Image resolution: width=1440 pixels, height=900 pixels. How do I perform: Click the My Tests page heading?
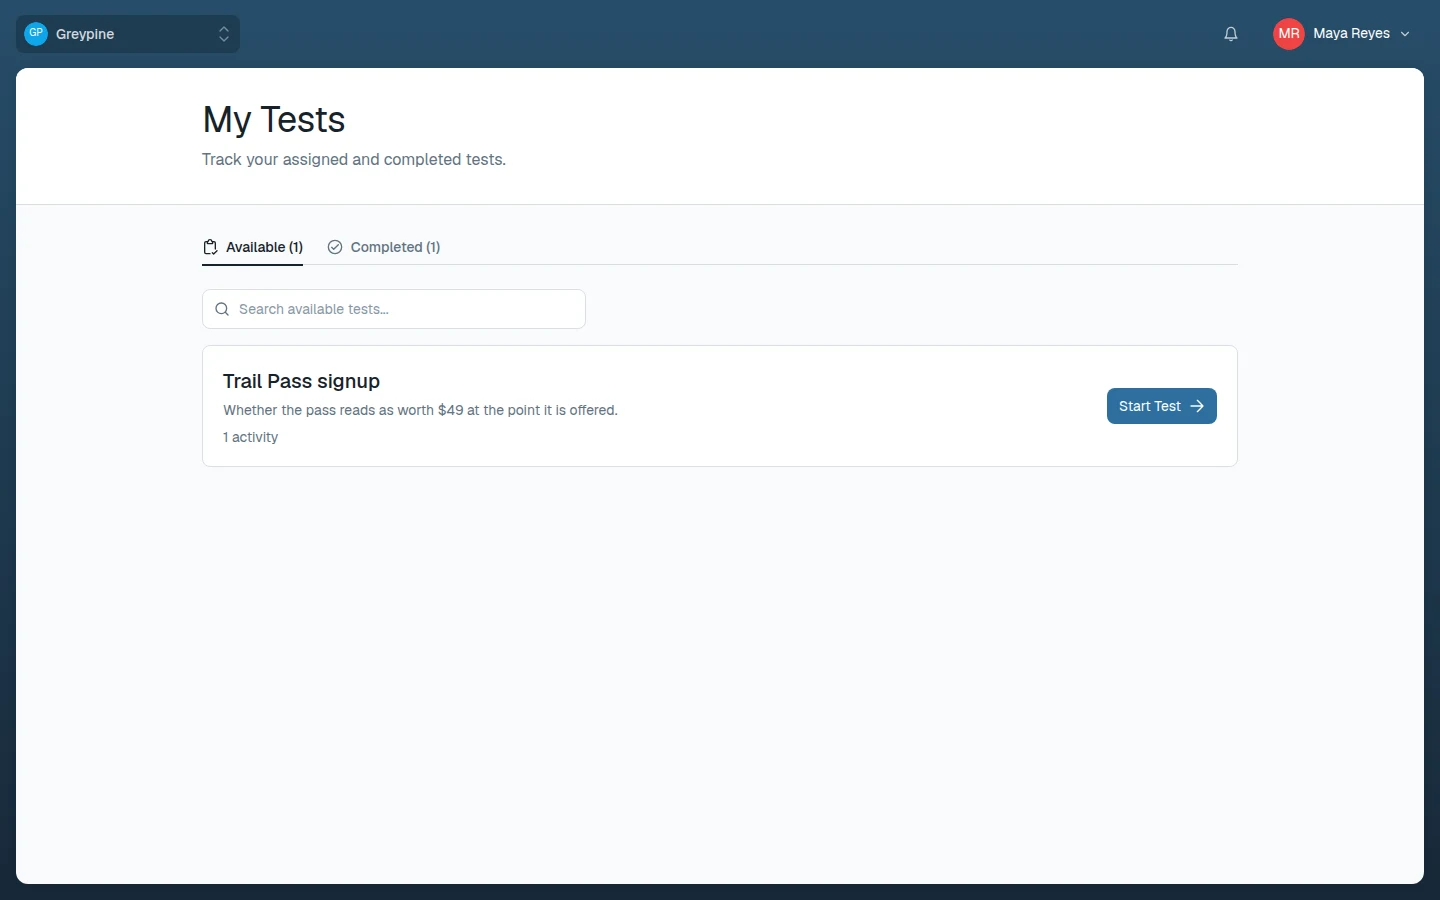click(x=274, y=120)
